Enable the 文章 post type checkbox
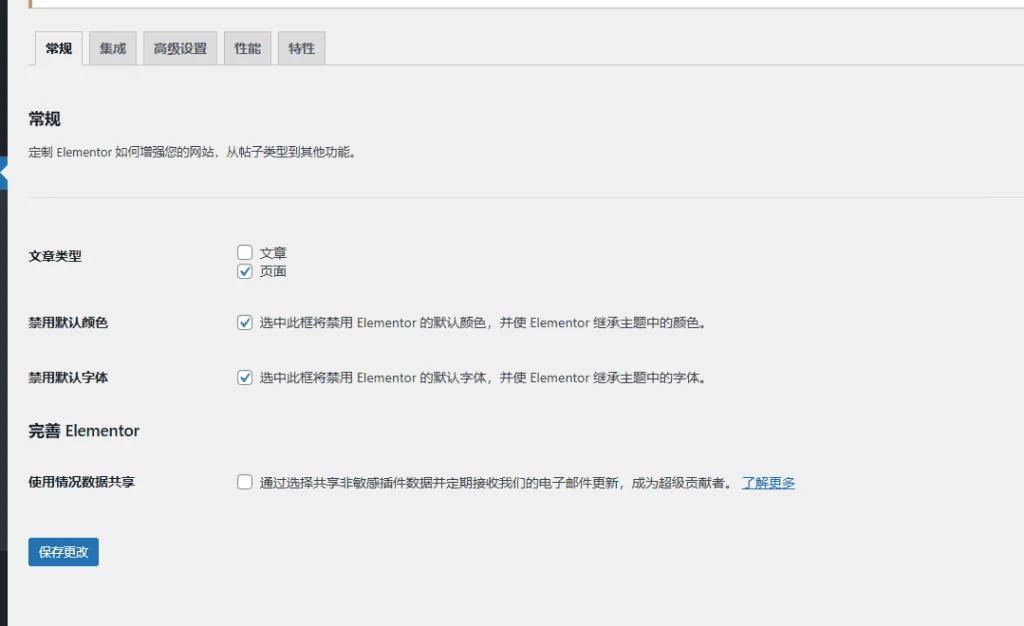This screenshot has height=626, width=1024. [x=245, y=253]
